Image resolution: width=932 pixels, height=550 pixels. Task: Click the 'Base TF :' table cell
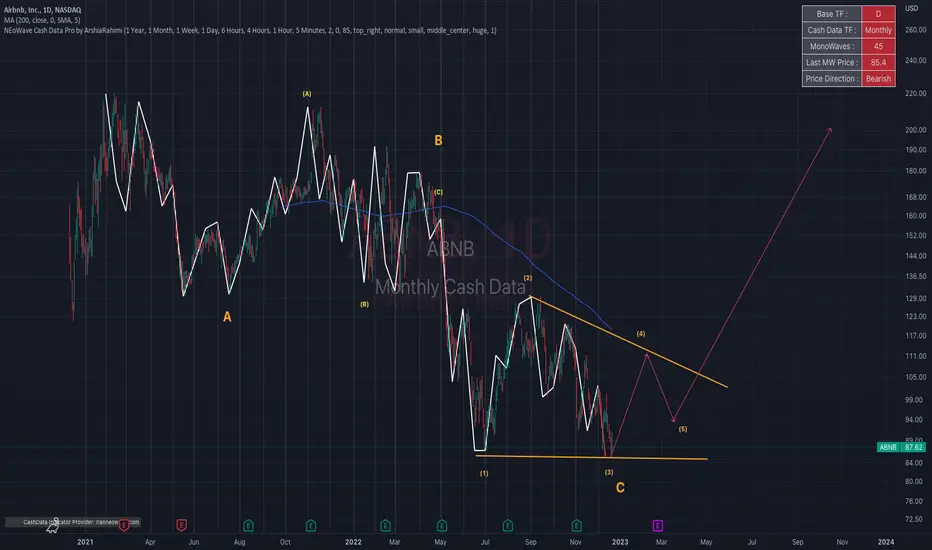click(x=832, y=14)
